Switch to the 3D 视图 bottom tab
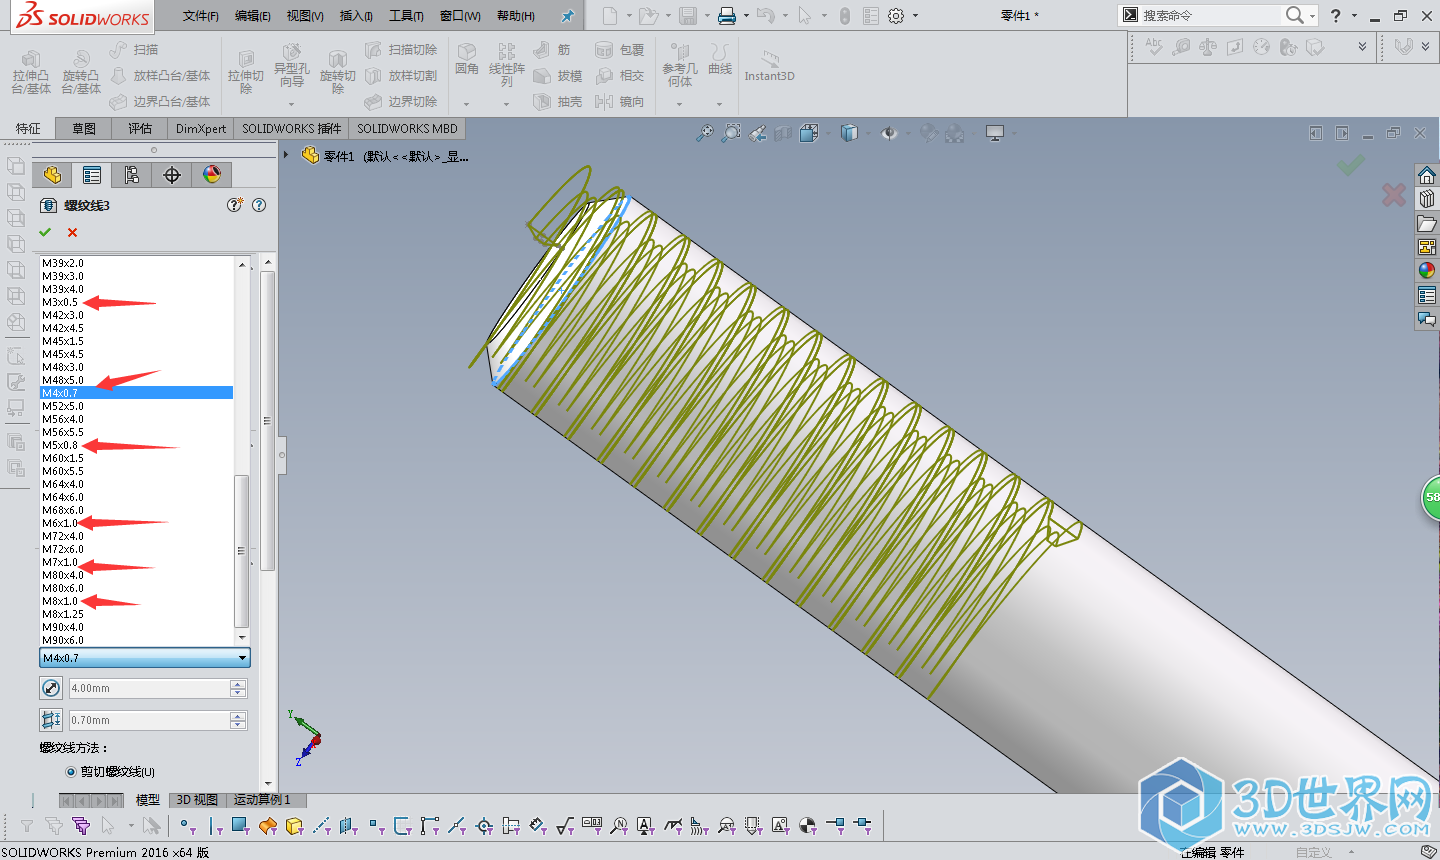Screen dimensions: 1440x860 point(197,799)
